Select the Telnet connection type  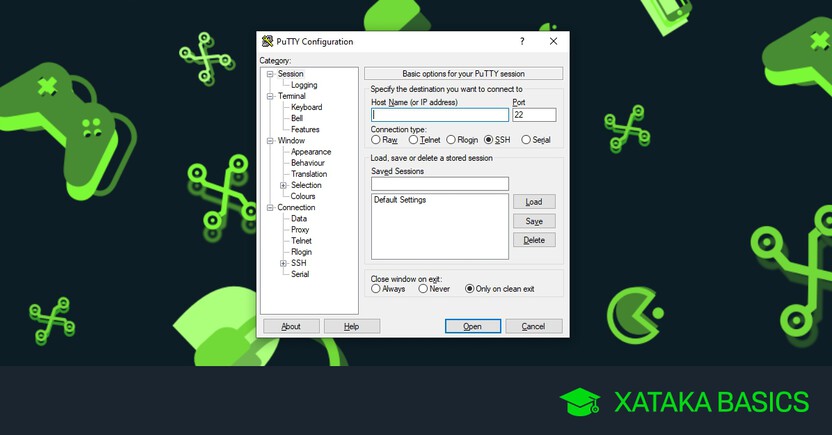pyautogui.click(x=413, y=140)
